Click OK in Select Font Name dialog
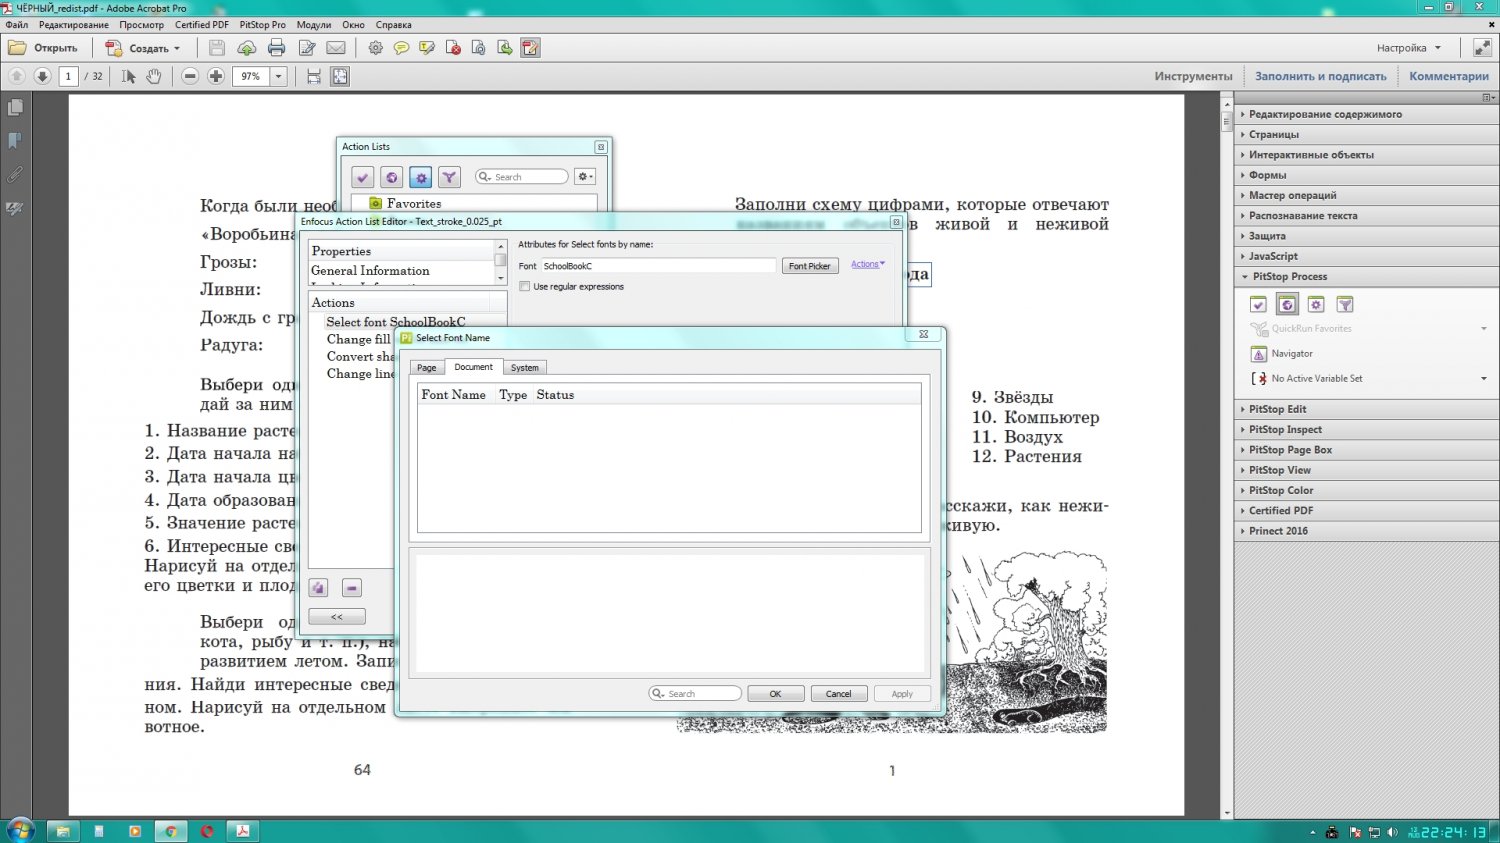Image resolution: width=1500 pixels, height=843 pixels. coord(775,693)
